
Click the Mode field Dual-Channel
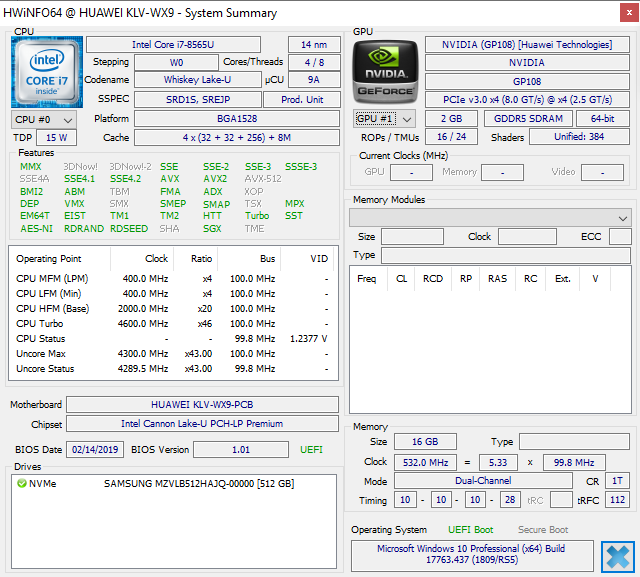[483, 481]
